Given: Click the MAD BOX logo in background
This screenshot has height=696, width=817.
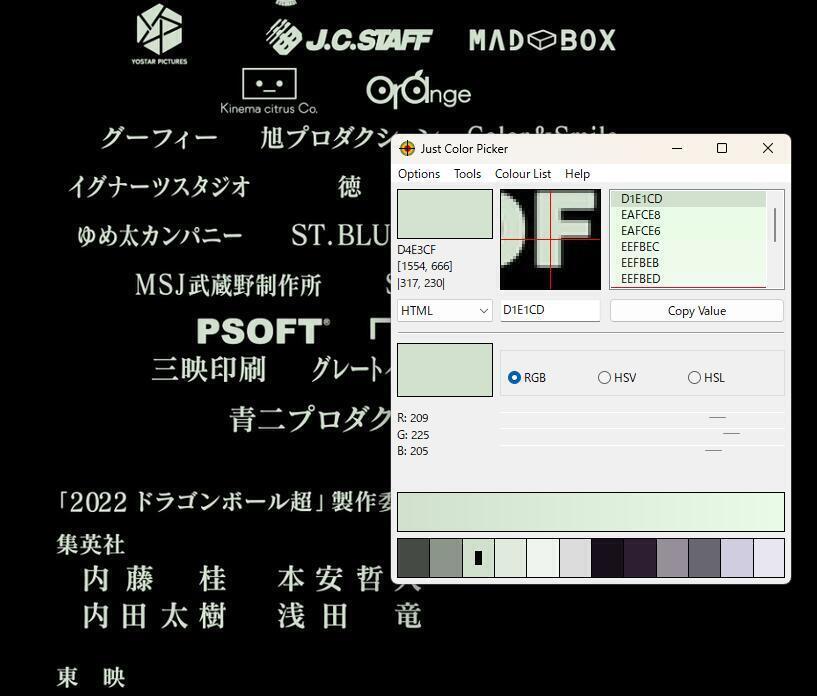Looking at the screenshot, I should coord(542,40).
